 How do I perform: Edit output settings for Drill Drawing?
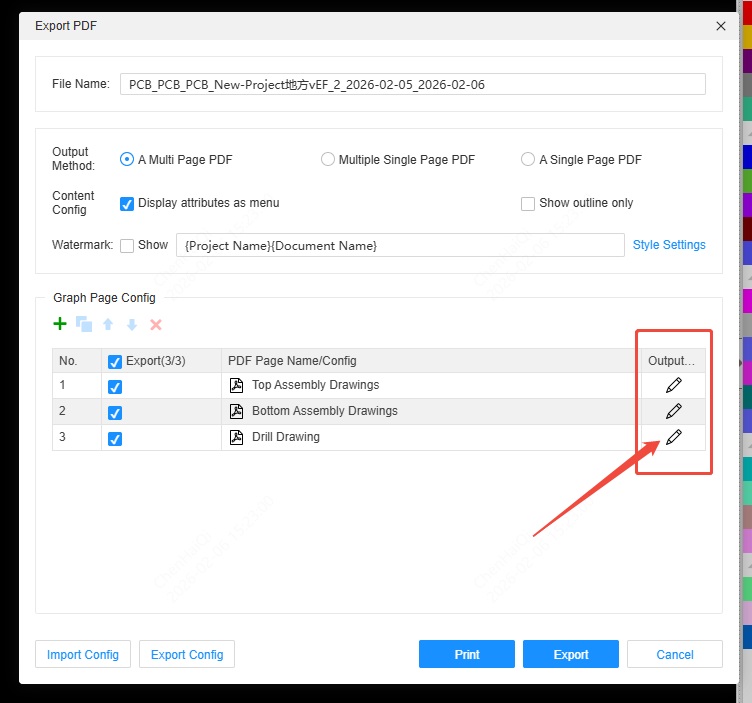[x=674, y=437]
